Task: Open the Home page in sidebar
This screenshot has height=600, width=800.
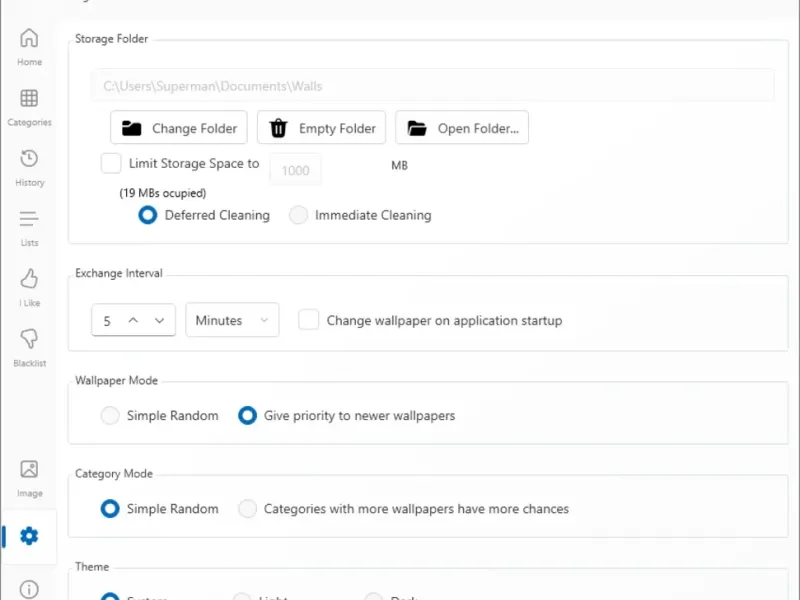Action: (x=29, y=46)
